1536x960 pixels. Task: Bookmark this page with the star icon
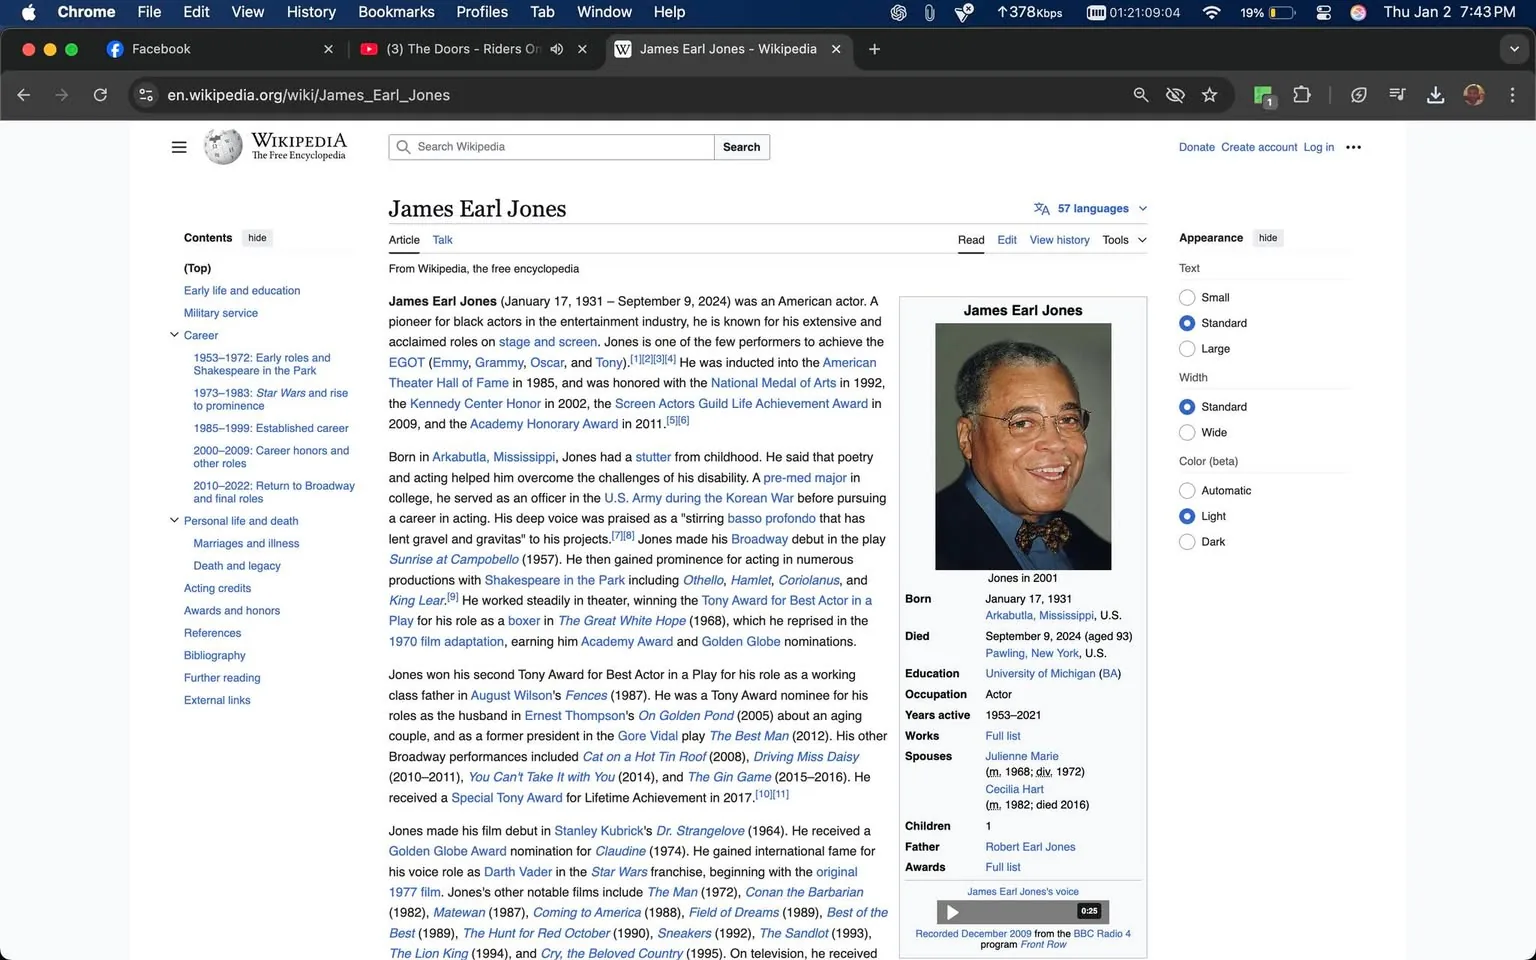click(1210, 95)
